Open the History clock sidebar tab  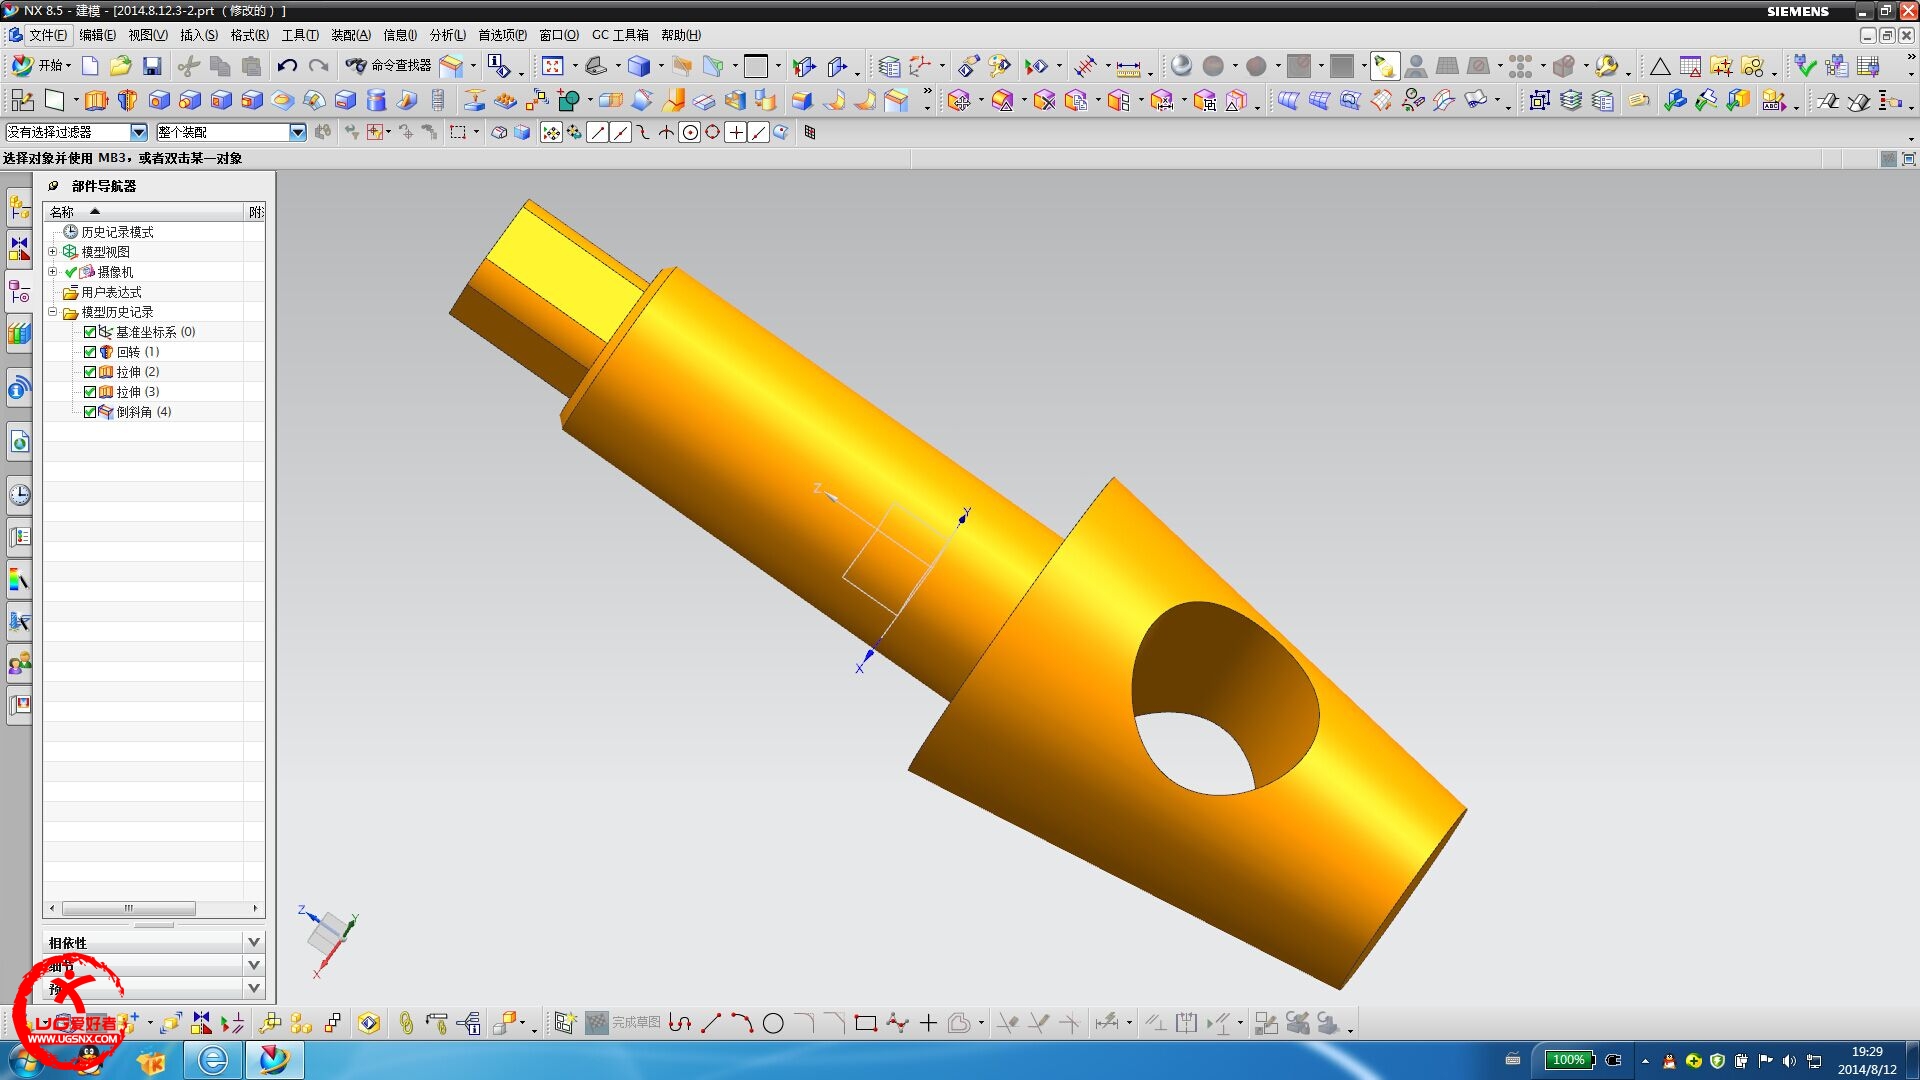pyautogui.click(x=19, y=495)
